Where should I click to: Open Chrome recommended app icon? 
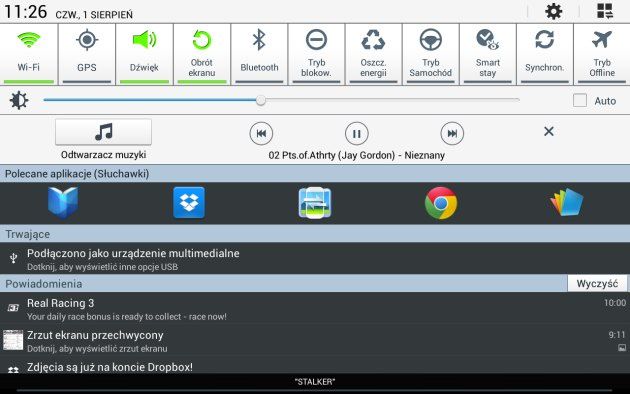(441, 203)
